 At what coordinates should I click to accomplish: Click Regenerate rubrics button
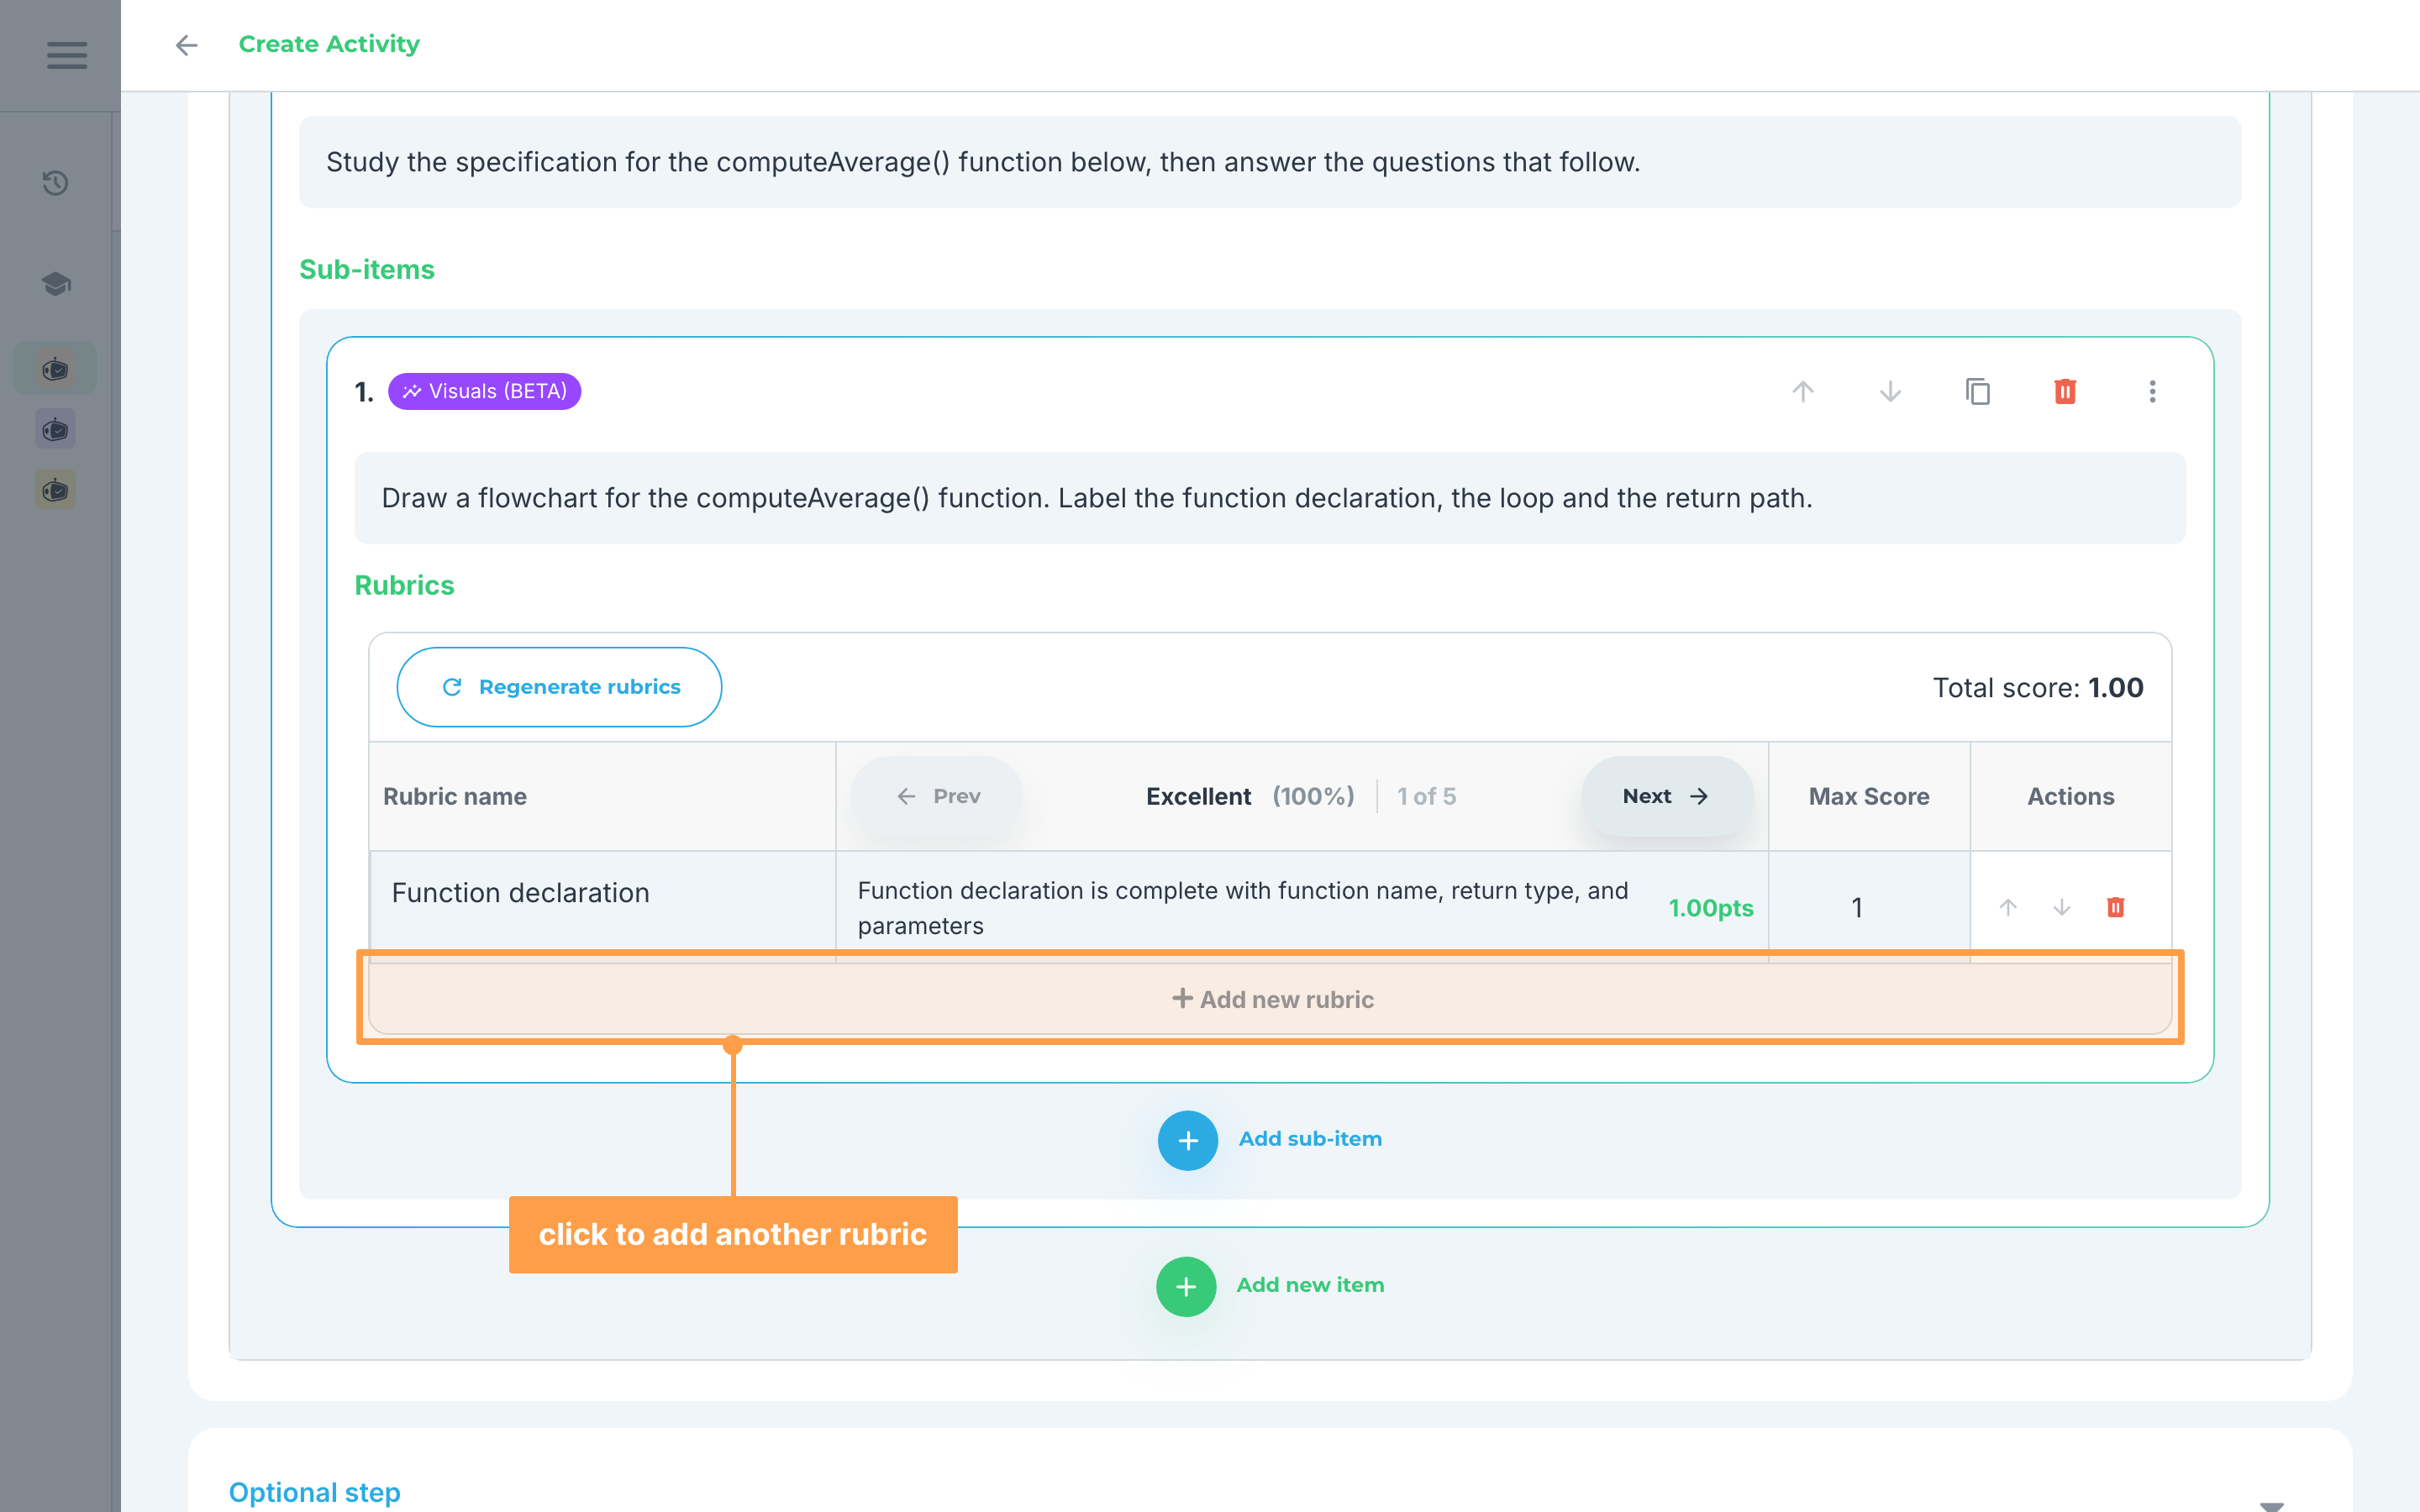tap(559, 687)
